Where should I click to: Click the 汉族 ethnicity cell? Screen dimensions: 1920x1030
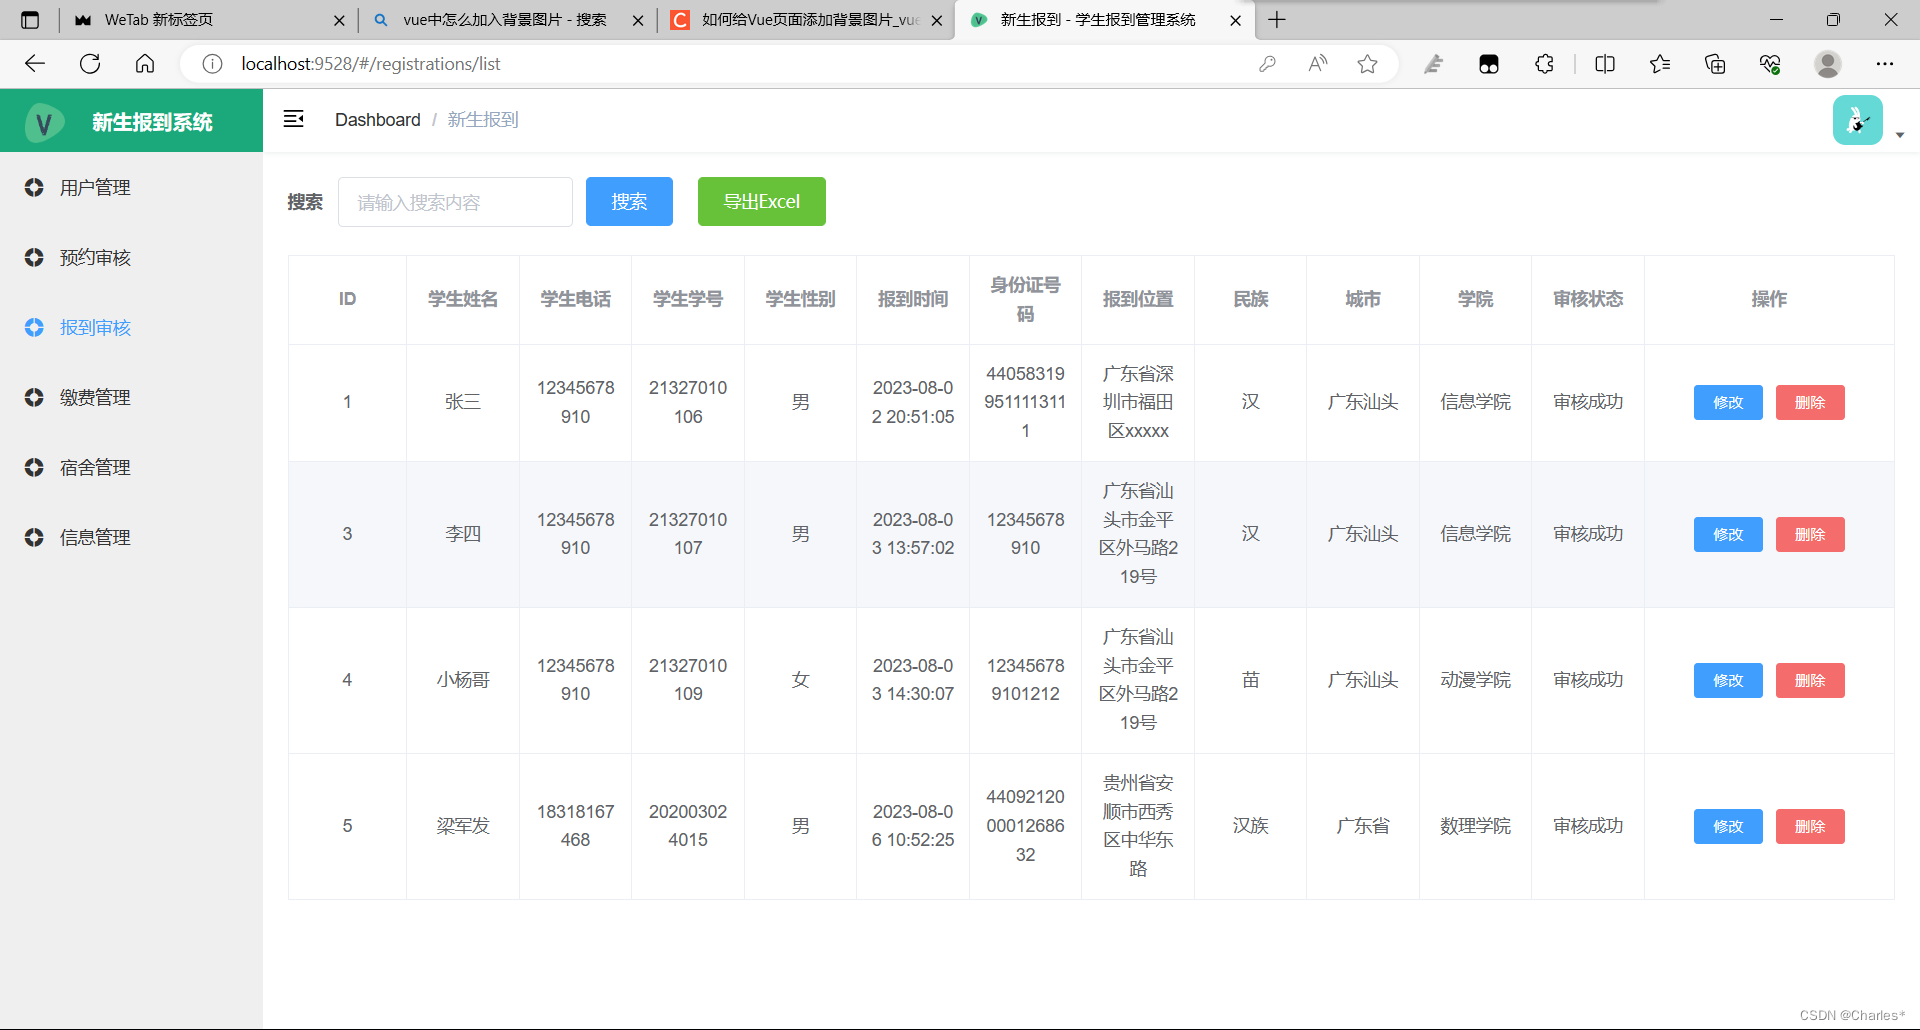point(1250,826)
